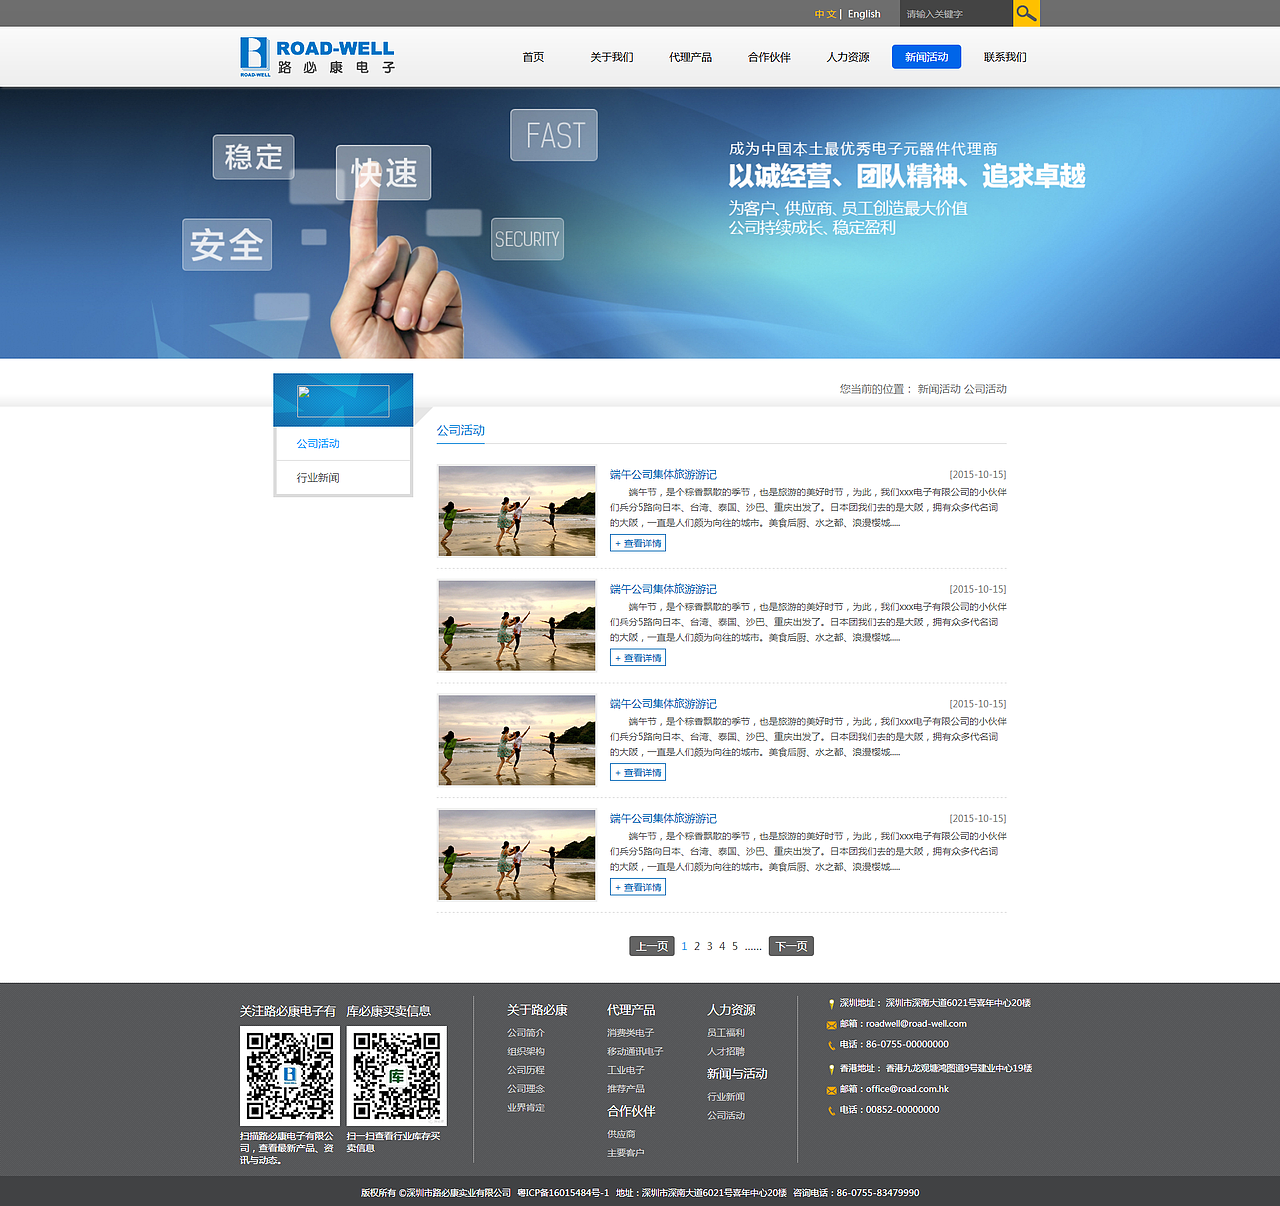Go to page 1 in pagination
This screenshot has width=1280, height=1206.
684,946
